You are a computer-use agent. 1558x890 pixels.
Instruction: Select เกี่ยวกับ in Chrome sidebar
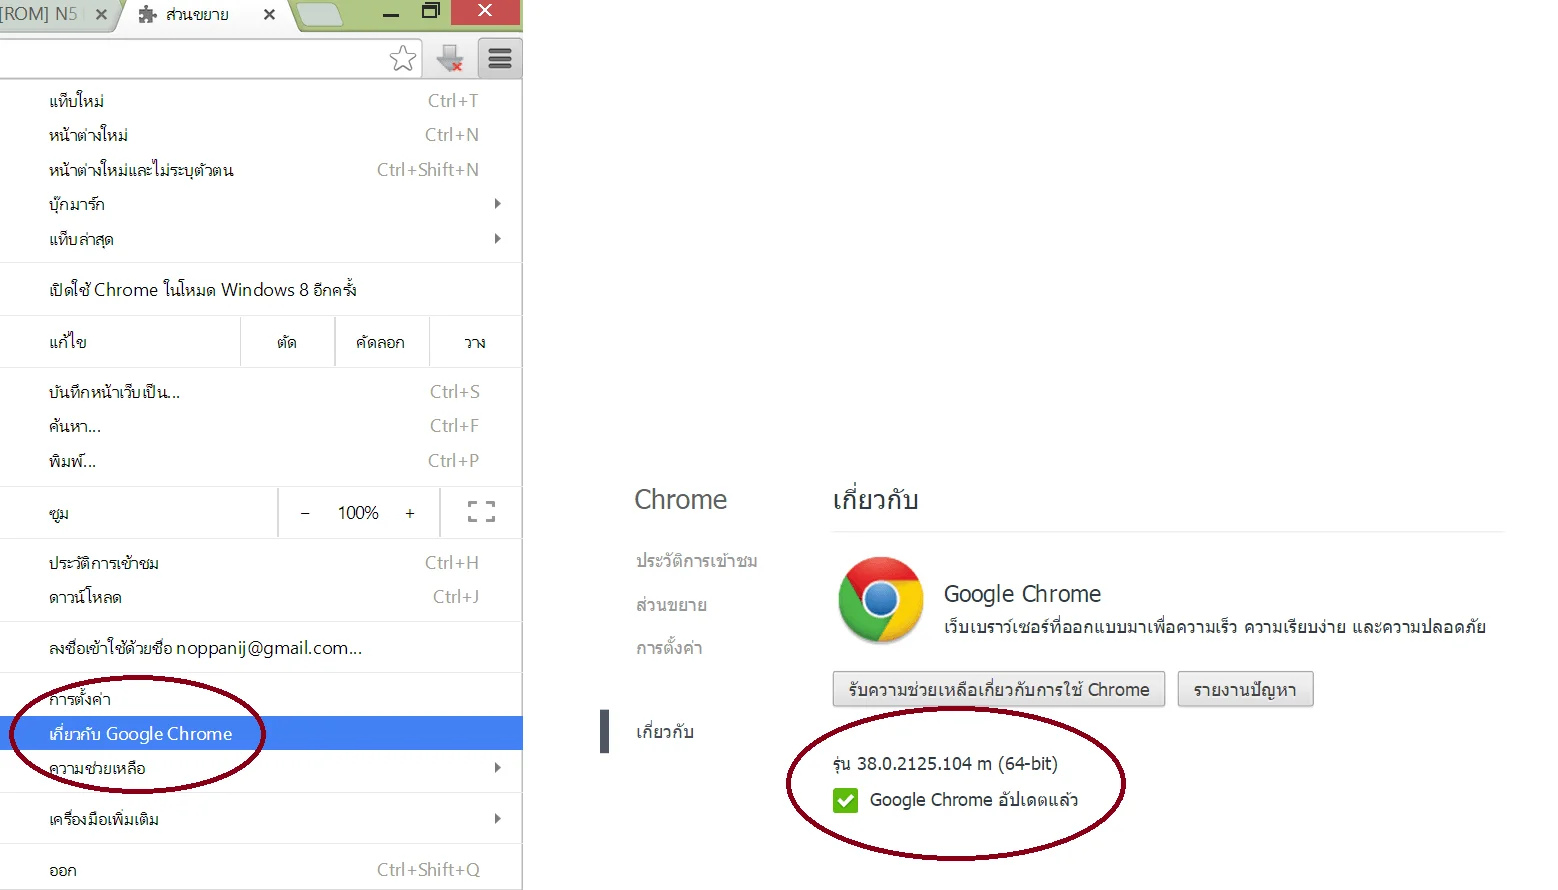665,732
